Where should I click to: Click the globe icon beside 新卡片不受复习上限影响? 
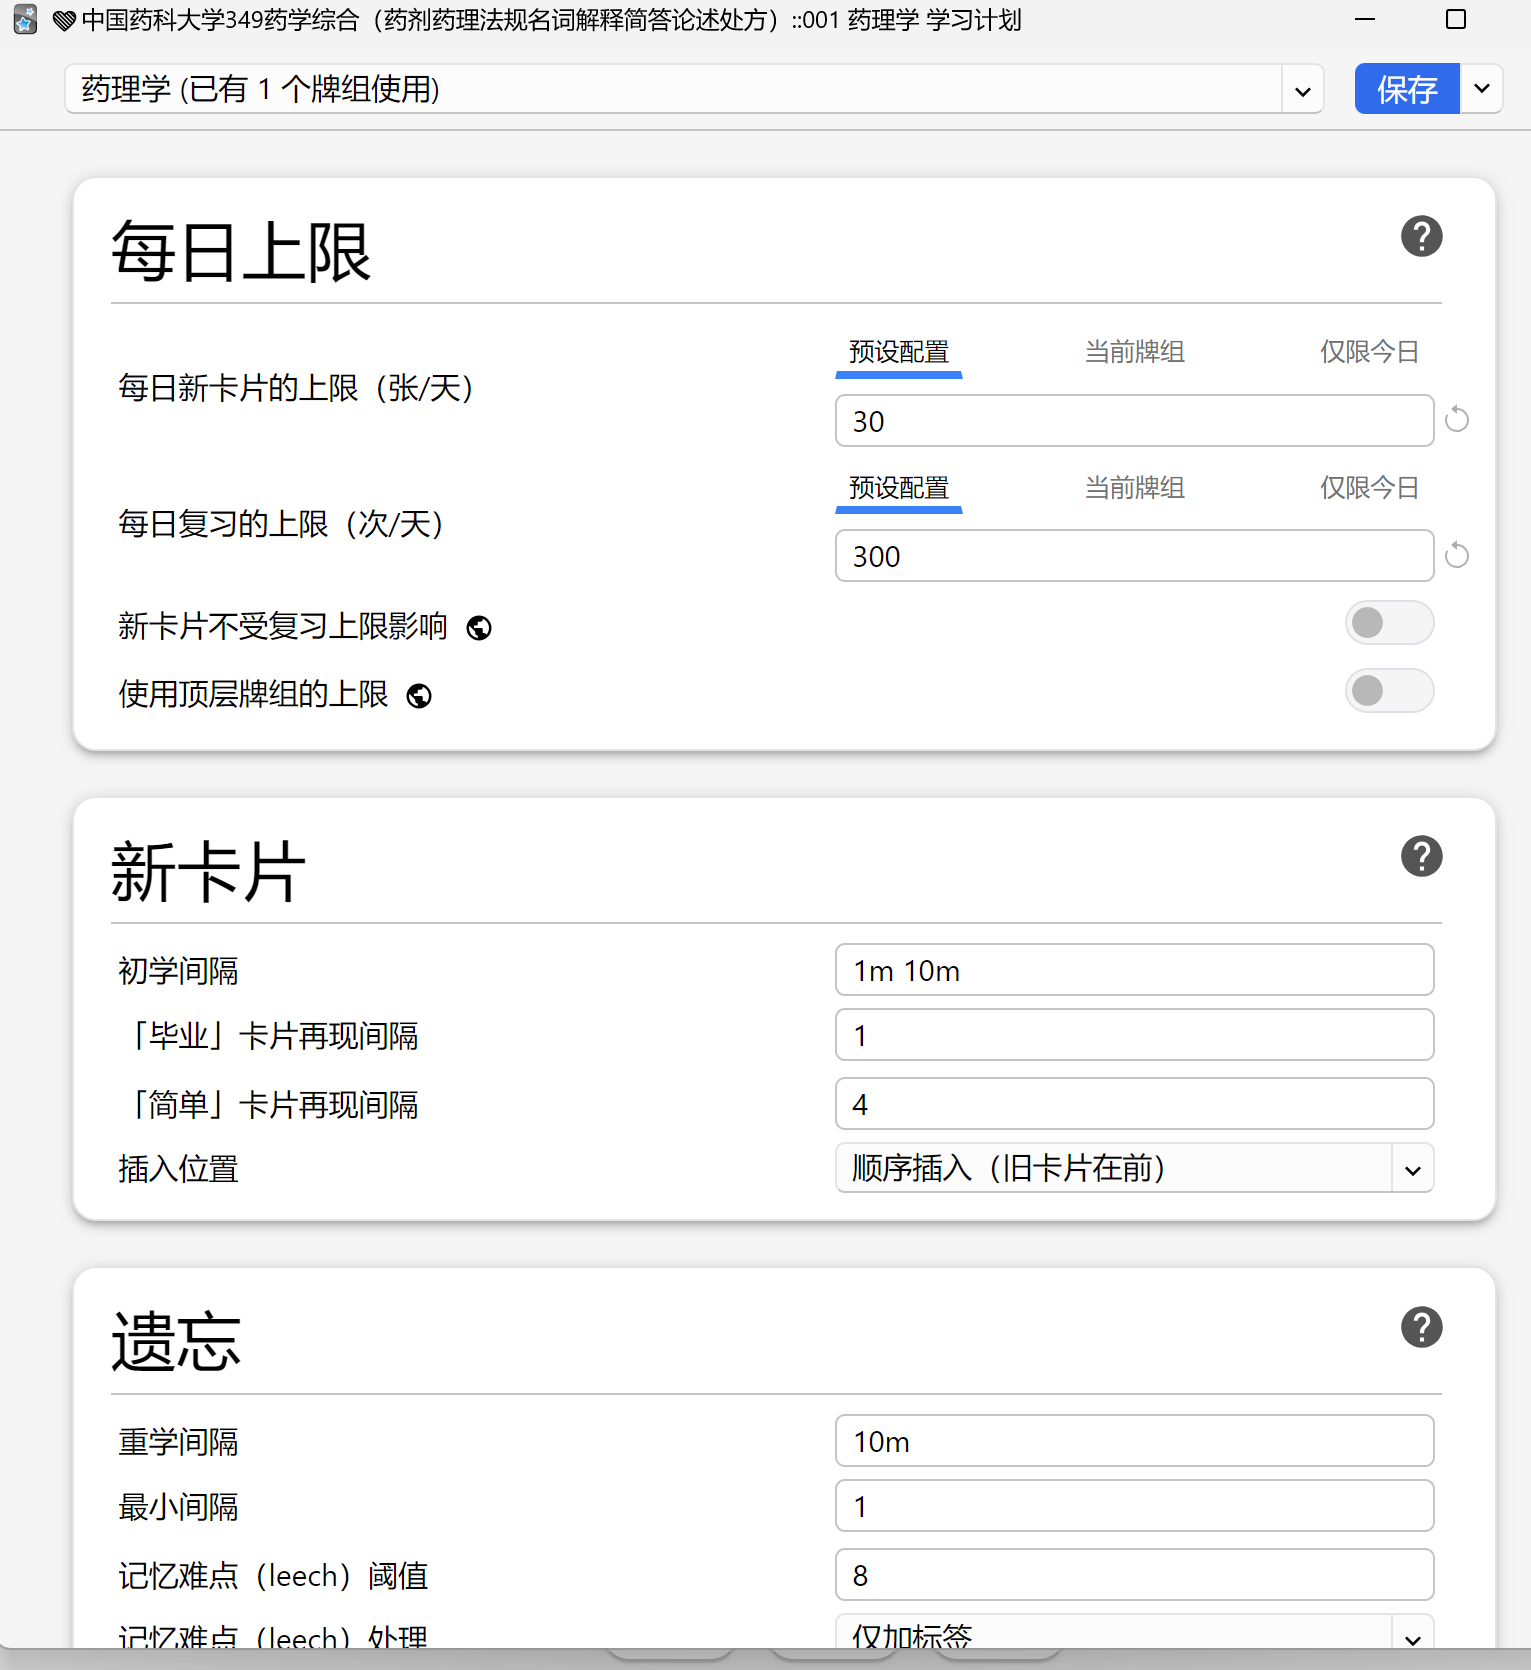coord(479,628)
